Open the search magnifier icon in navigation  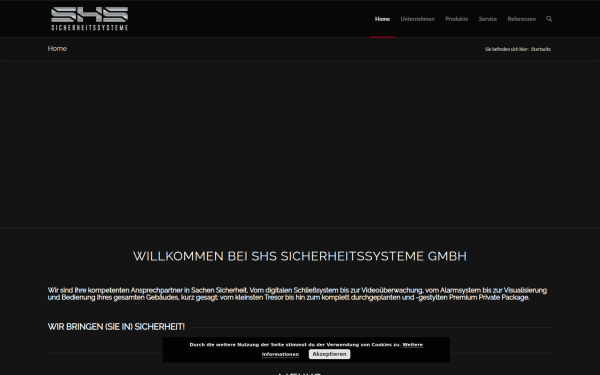(x=549, y=19)
